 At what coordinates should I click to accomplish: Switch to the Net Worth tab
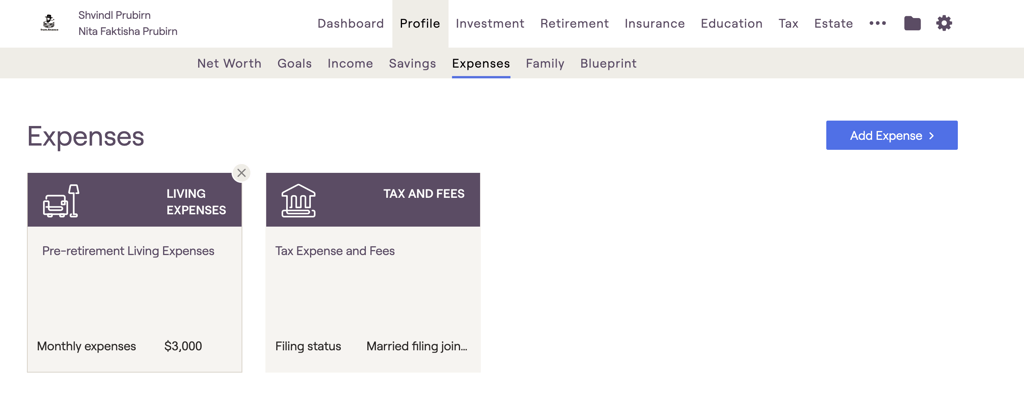tap(229, 63)
